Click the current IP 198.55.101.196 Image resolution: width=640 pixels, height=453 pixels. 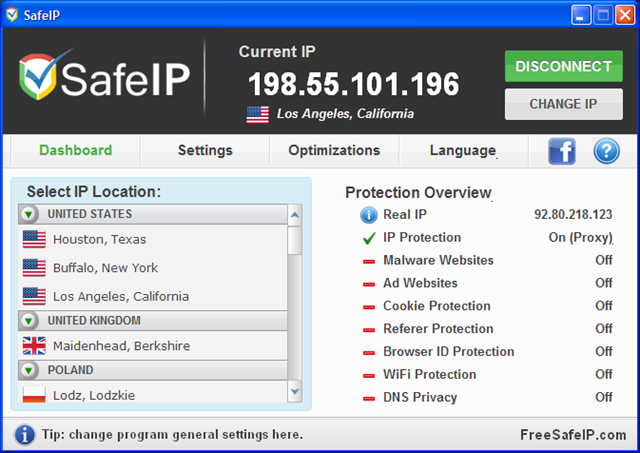pyautogui.click(x=353, y=84)
